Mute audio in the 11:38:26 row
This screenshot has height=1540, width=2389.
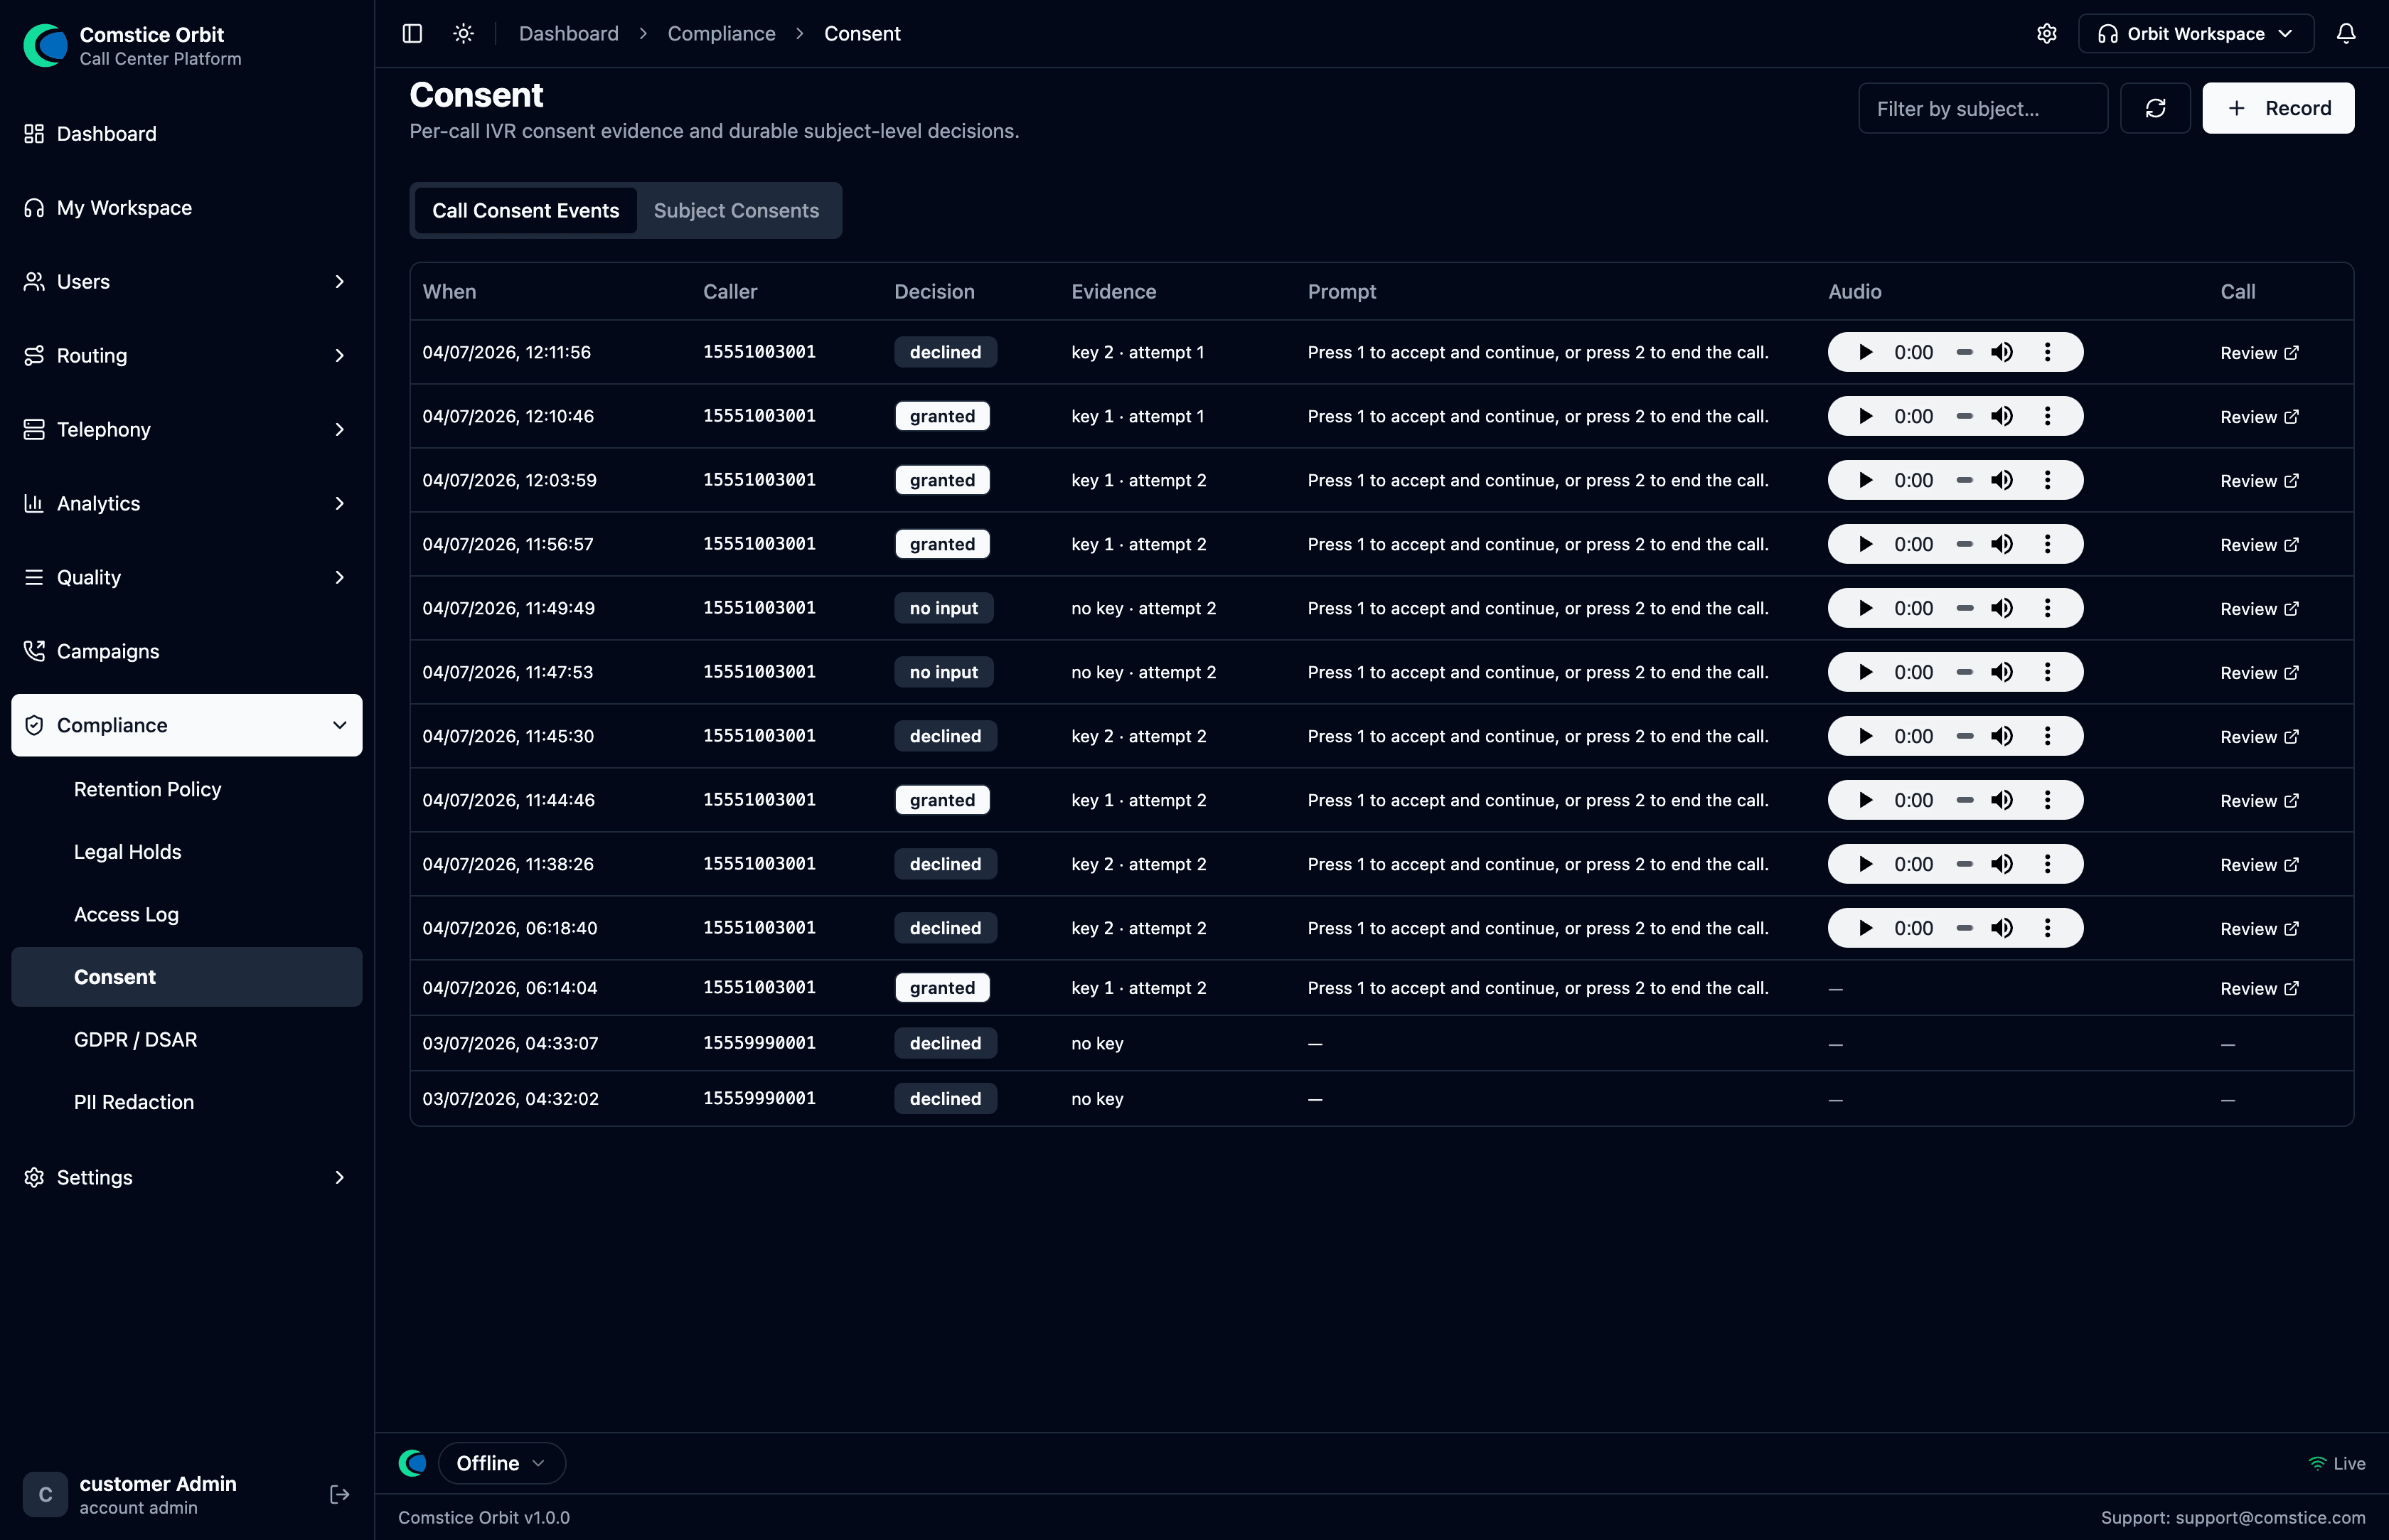point(2002,864)
